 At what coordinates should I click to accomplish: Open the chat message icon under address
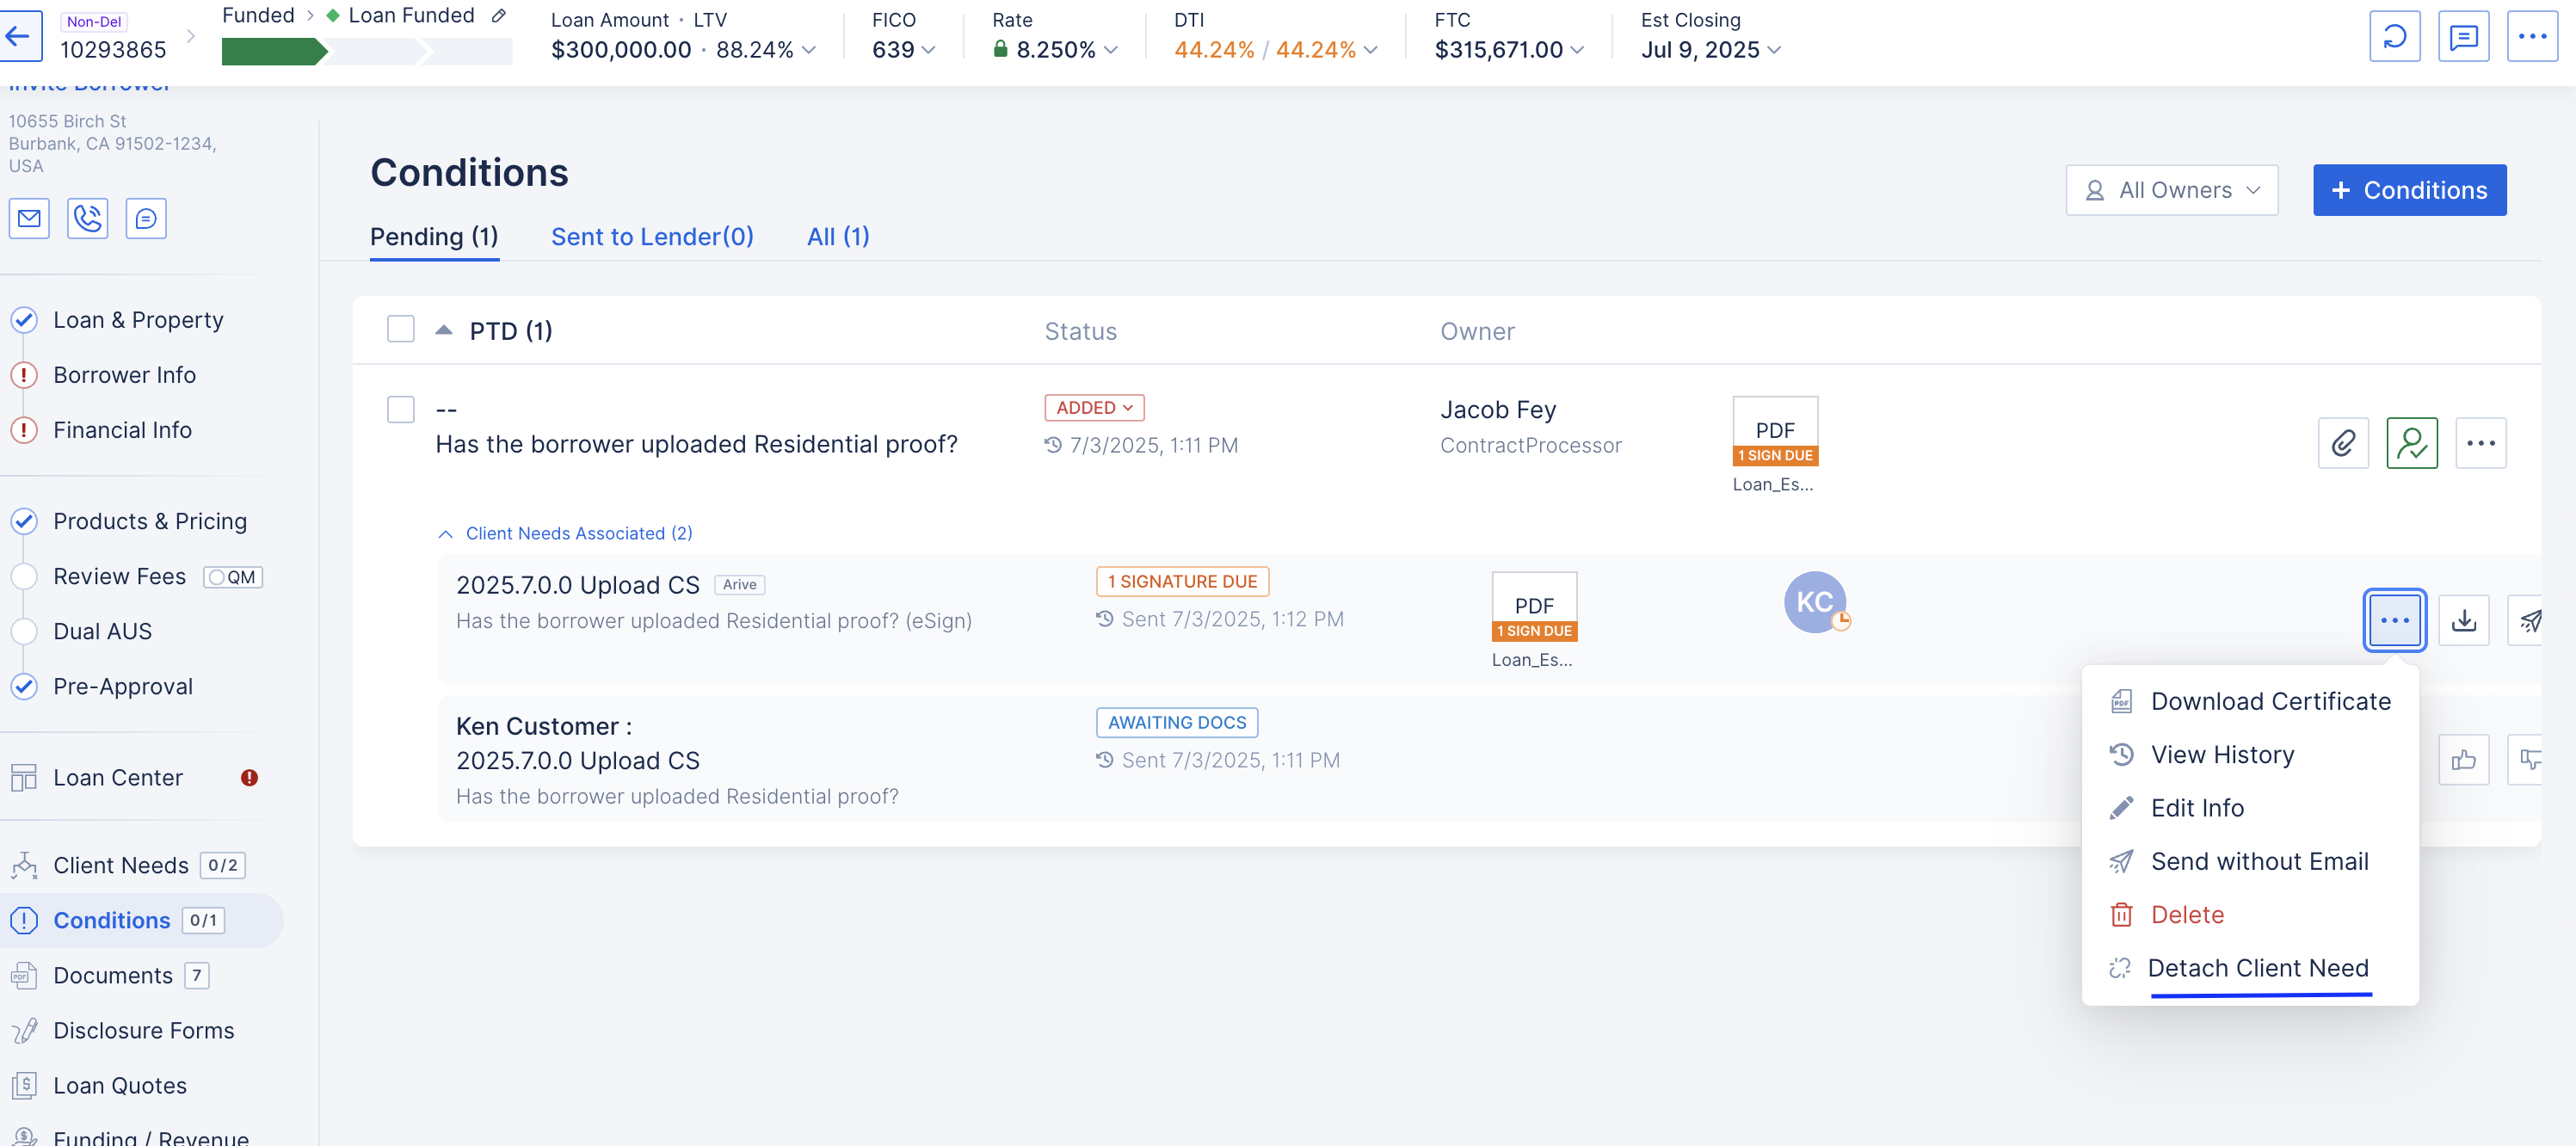click(x=146, y=218)
